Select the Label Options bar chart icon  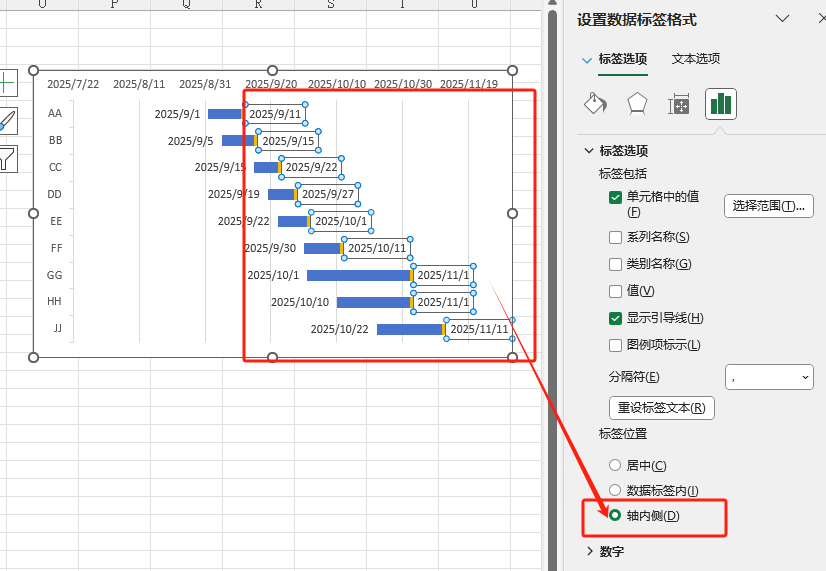721,104
